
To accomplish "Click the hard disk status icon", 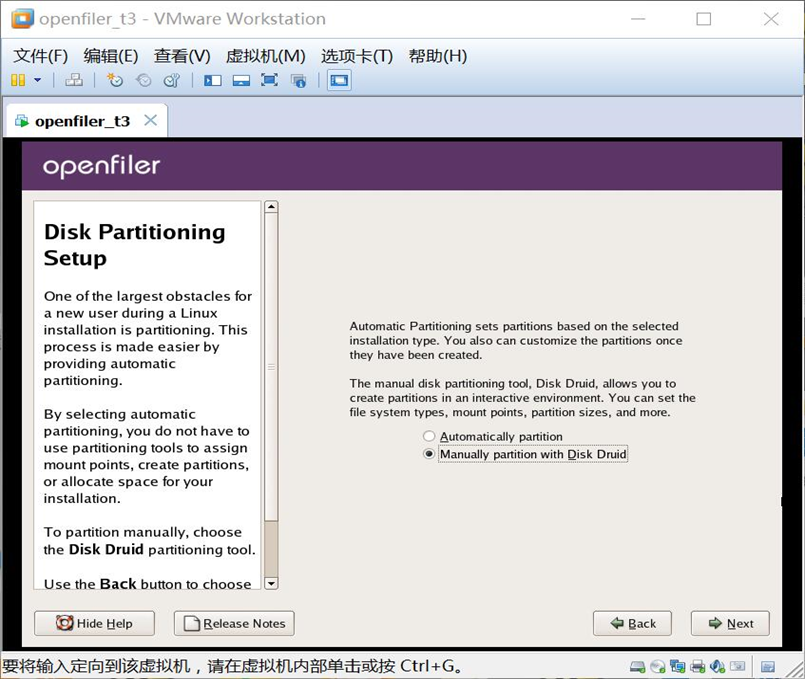I will (x=638, y=667).
